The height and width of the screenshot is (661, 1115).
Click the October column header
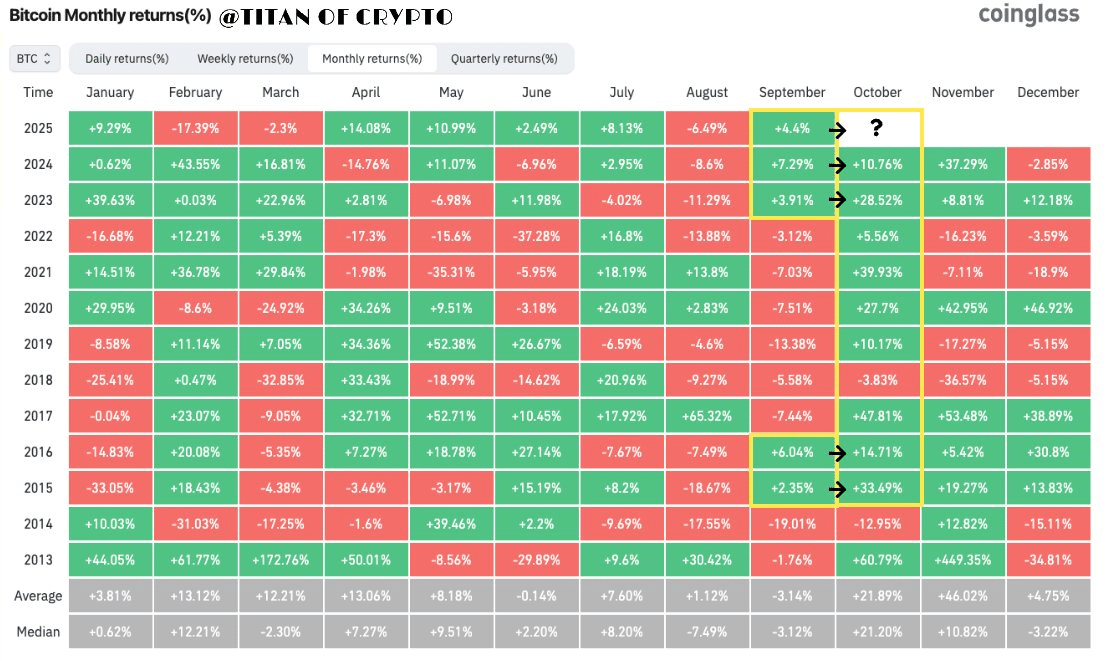click(x=878, y=92)
